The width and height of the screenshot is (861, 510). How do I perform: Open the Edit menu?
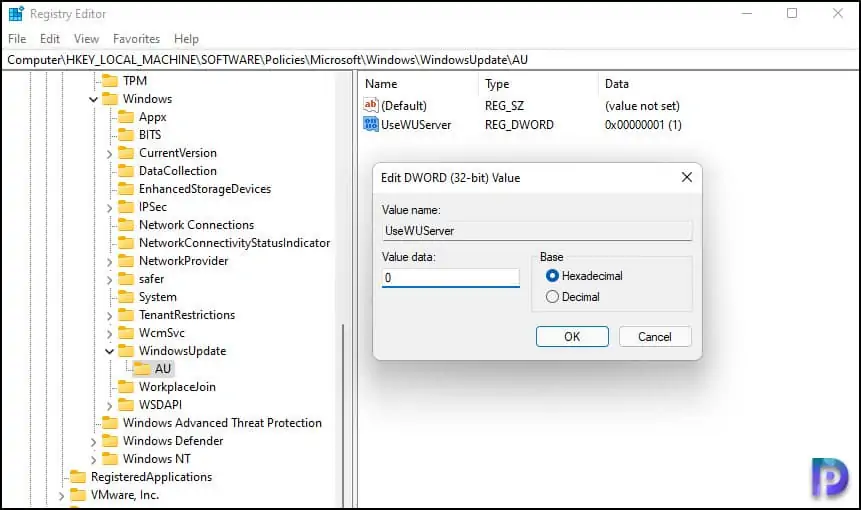click(49, 39)
